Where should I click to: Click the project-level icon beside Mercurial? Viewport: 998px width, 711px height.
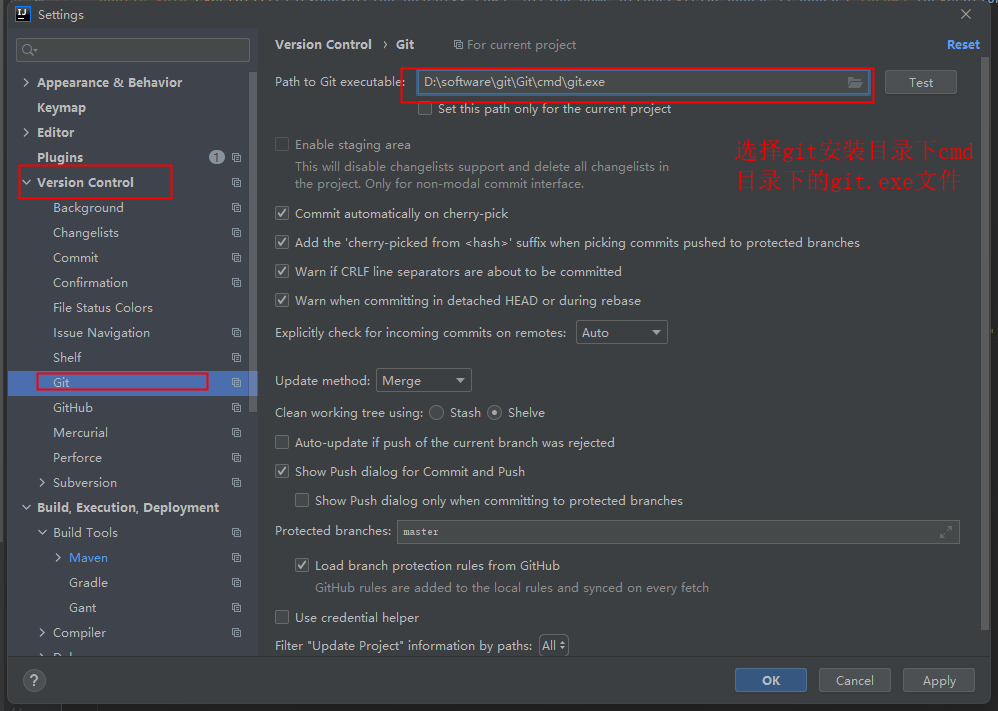coord(237,433)
